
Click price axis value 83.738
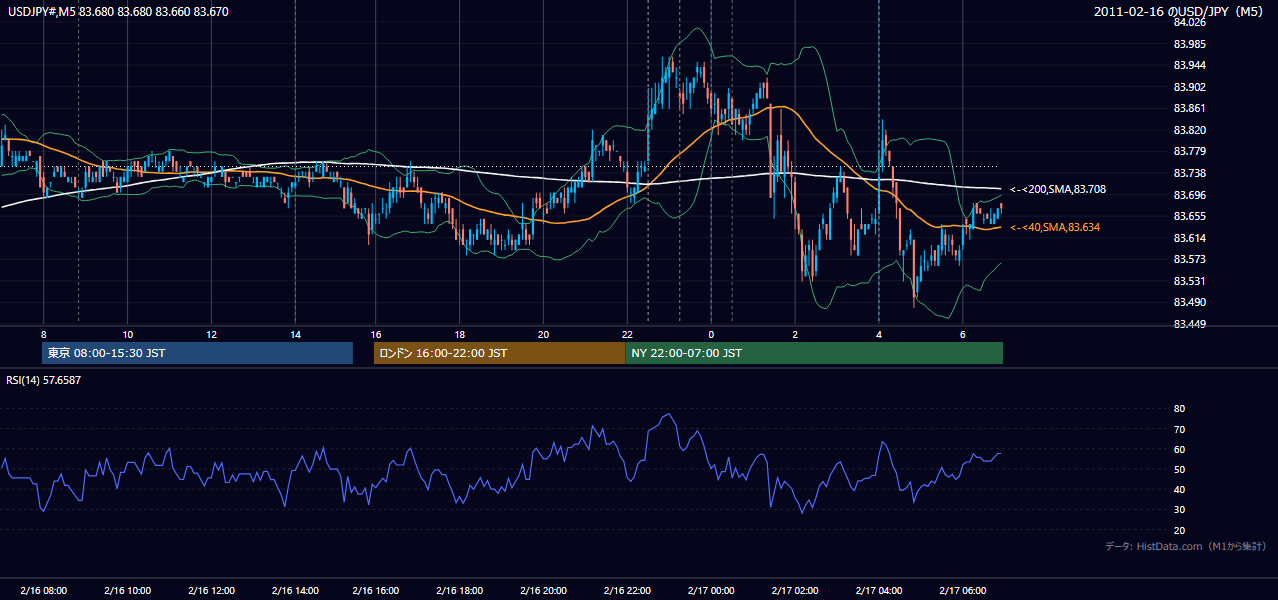[x=1189, y=173]
